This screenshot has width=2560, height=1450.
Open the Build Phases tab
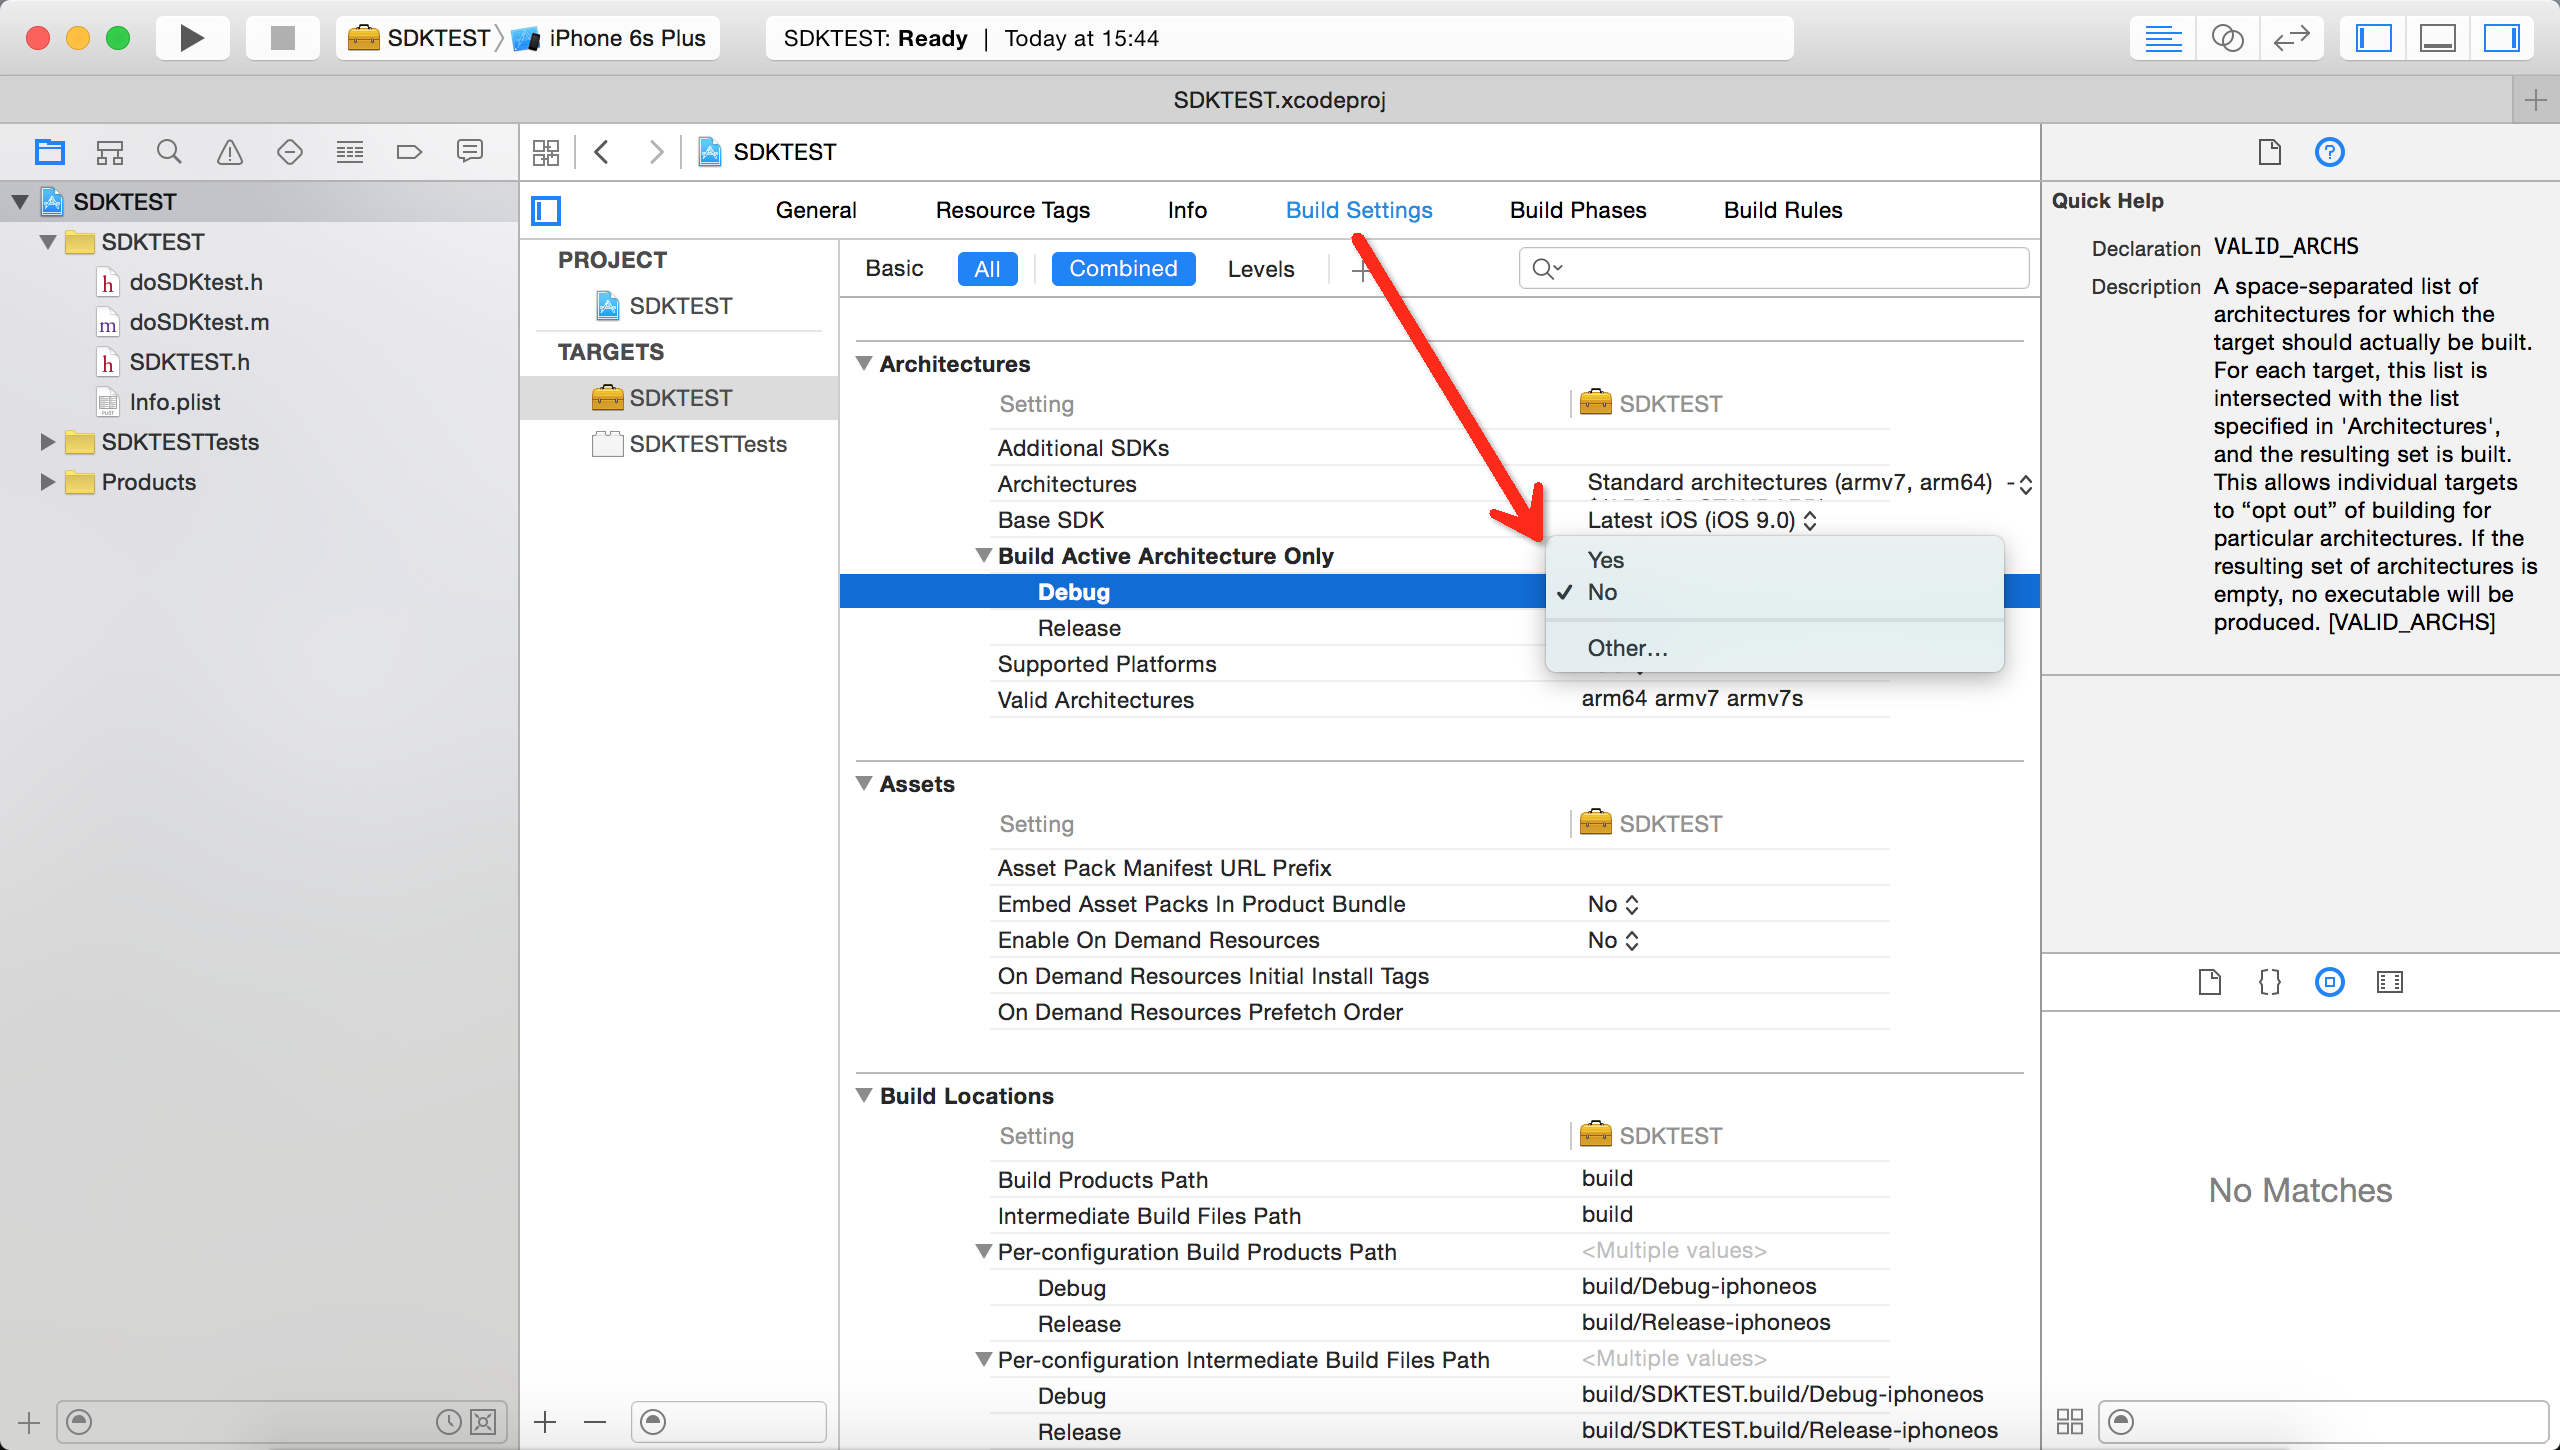(1578, 210)
